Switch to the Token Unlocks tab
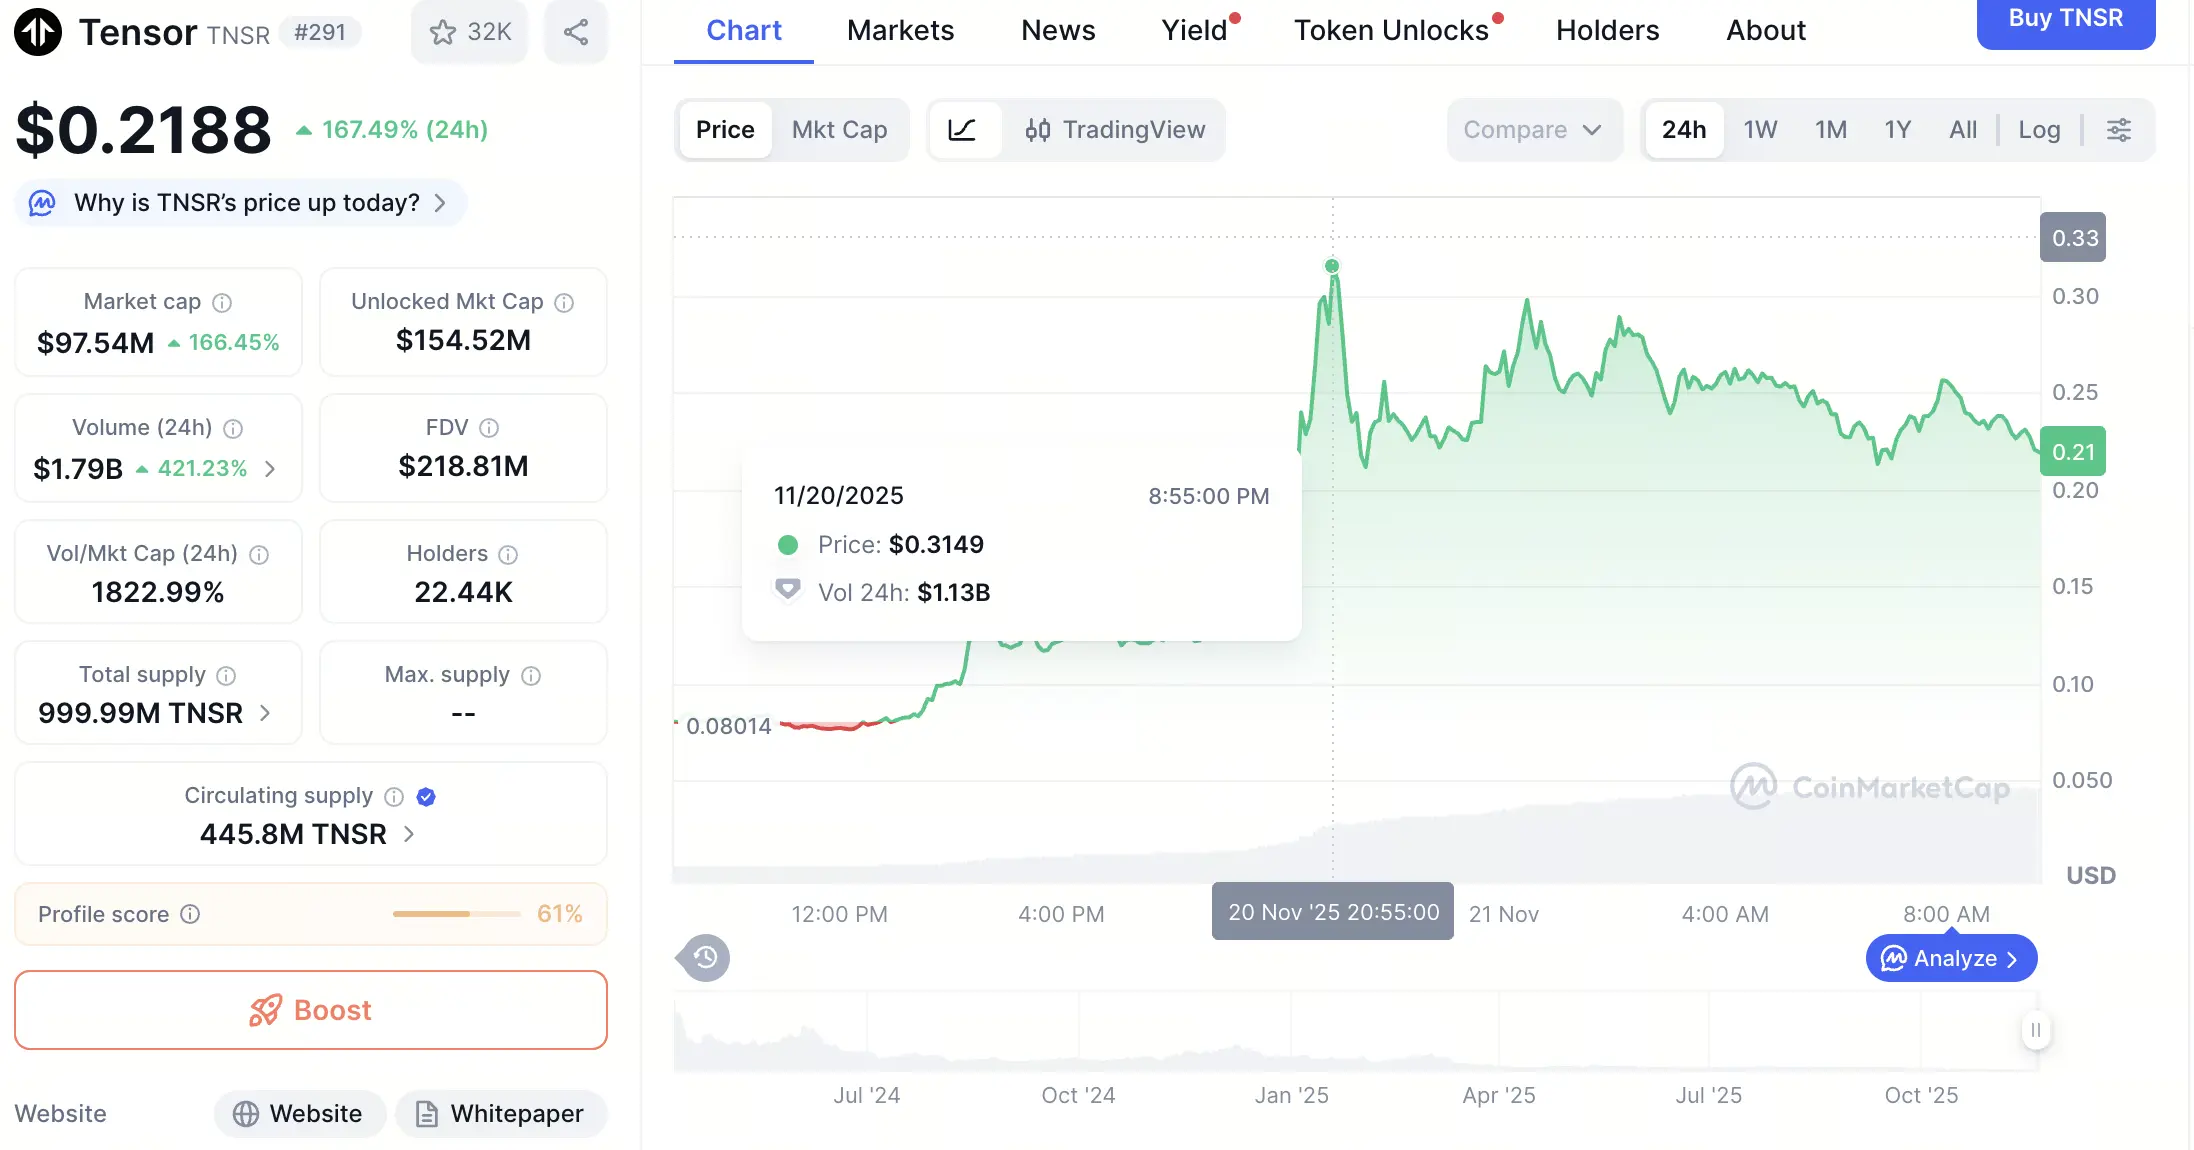This screenshot has height=1150, width=2194. pos(1390,30)
